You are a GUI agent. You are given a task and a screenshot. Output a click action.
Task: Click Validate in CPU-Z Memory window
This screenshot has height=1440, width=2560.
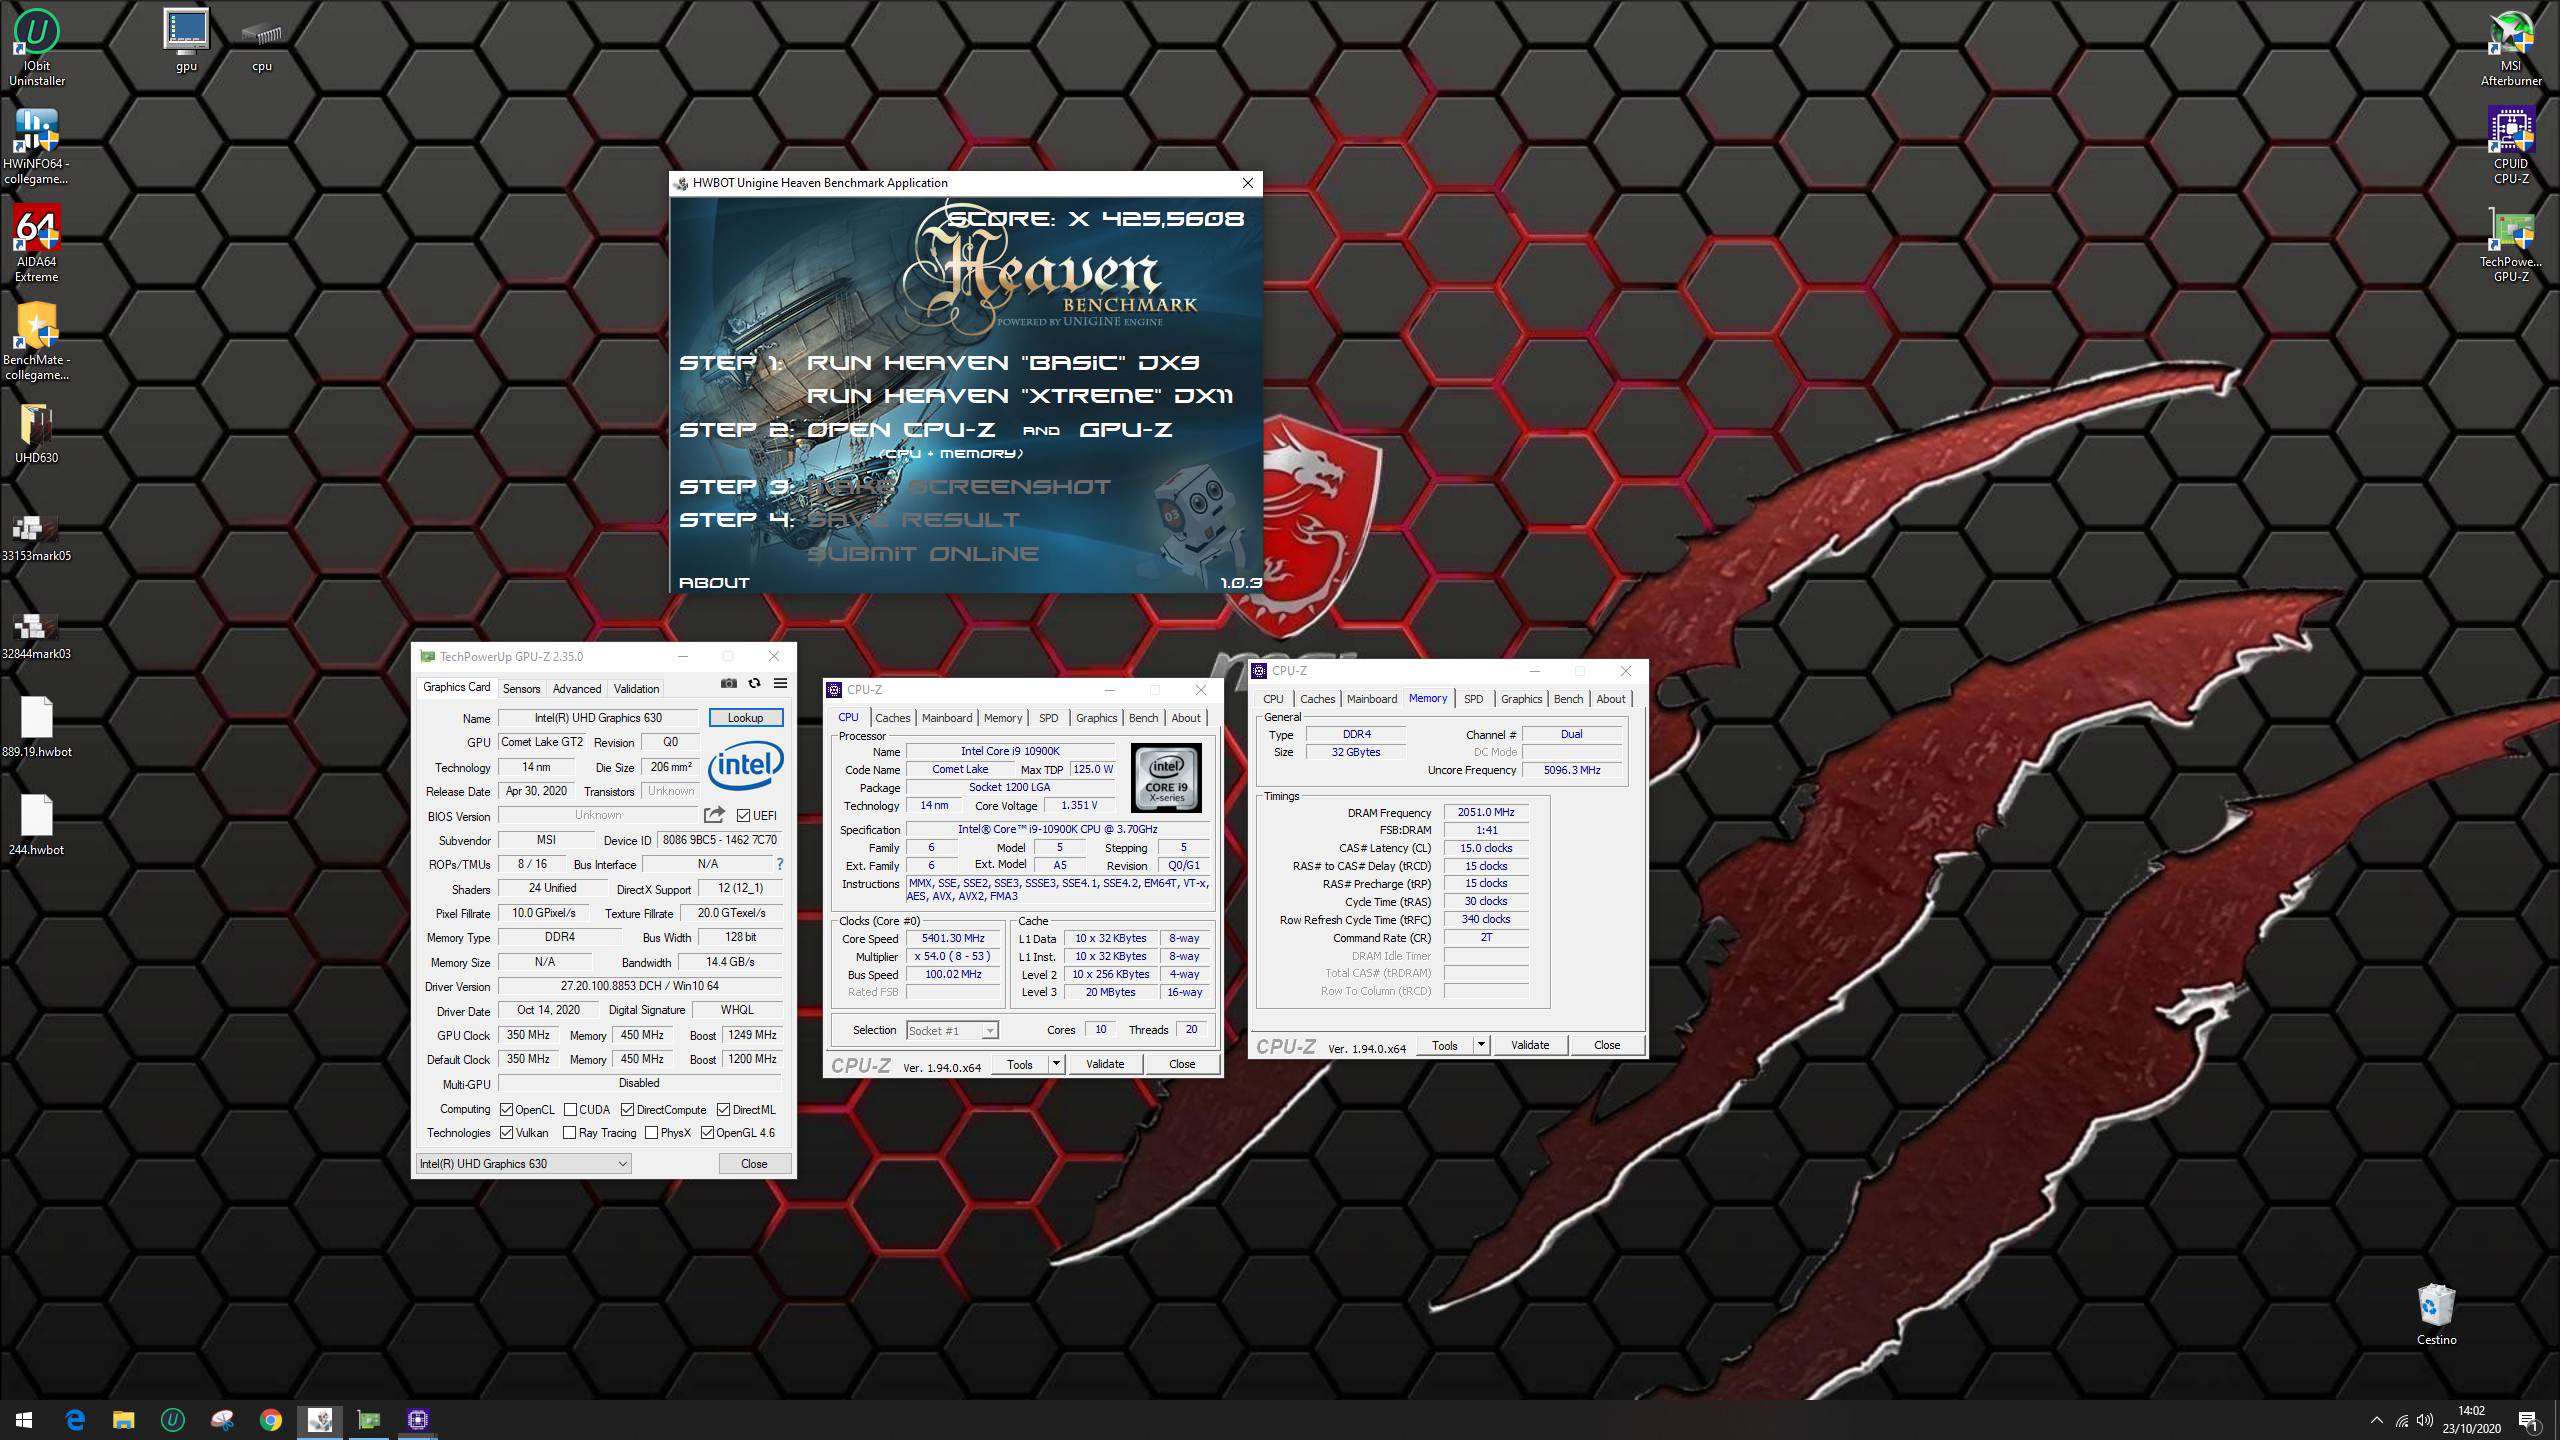tap(1530, 1045)
